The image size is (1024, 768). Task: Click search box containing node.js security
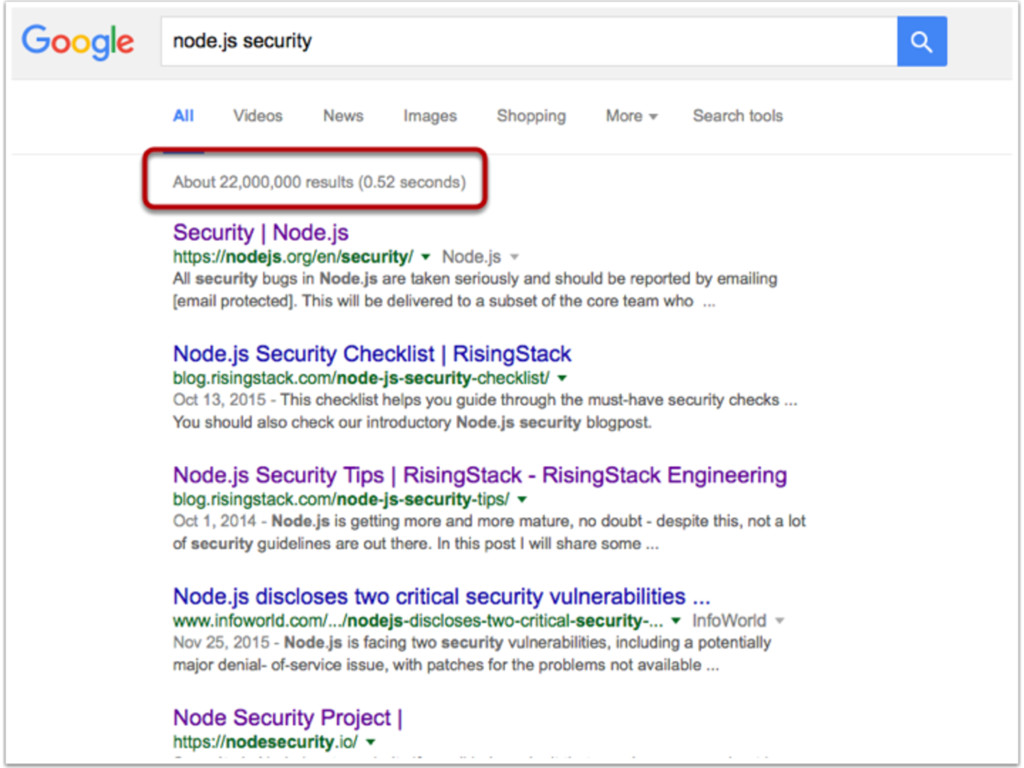529,41
